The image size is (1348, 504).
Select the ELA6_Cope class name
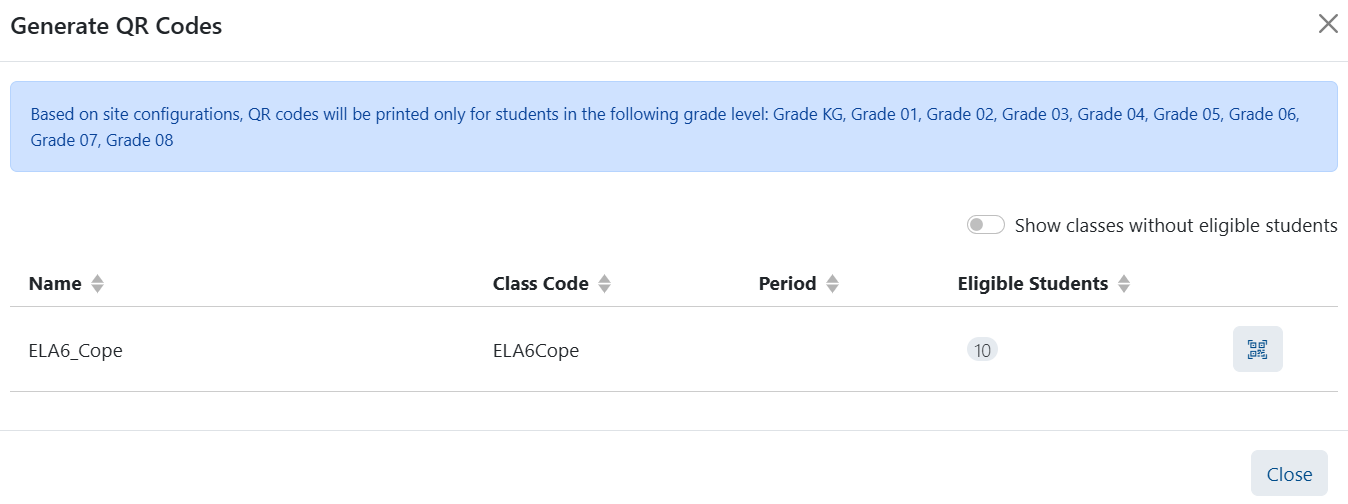point(76,351)
